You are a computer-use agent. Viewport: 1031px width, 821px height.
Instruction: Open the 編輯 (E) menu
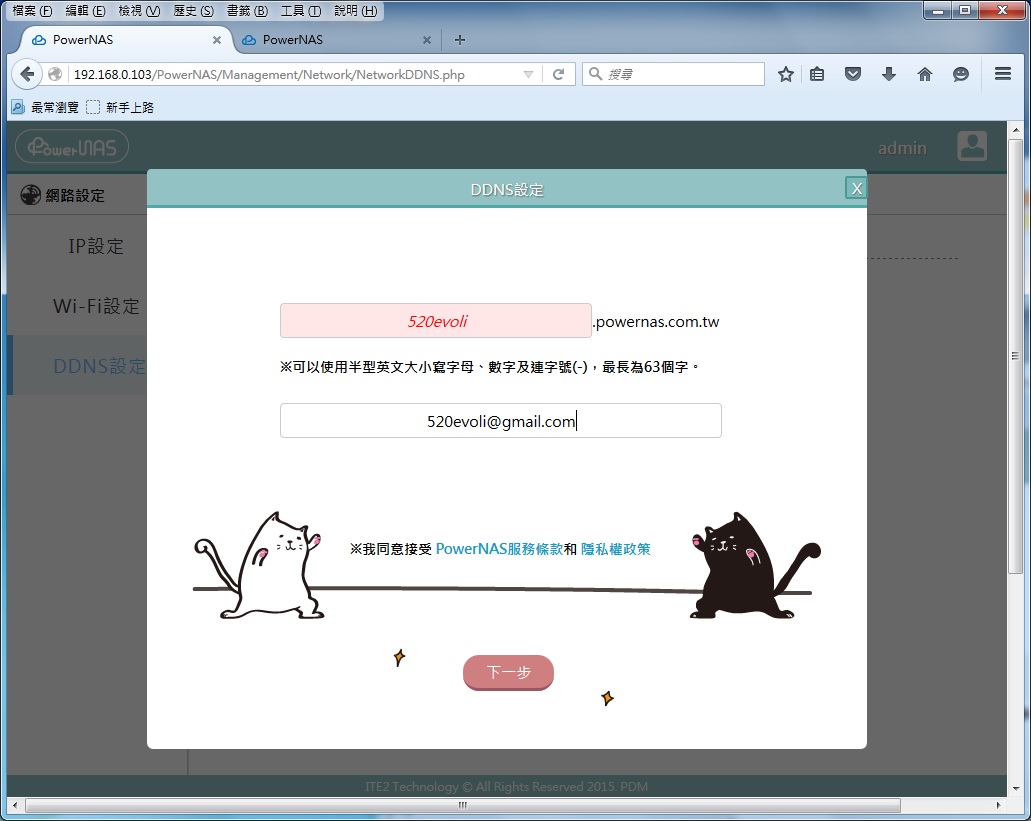point(85,11)
